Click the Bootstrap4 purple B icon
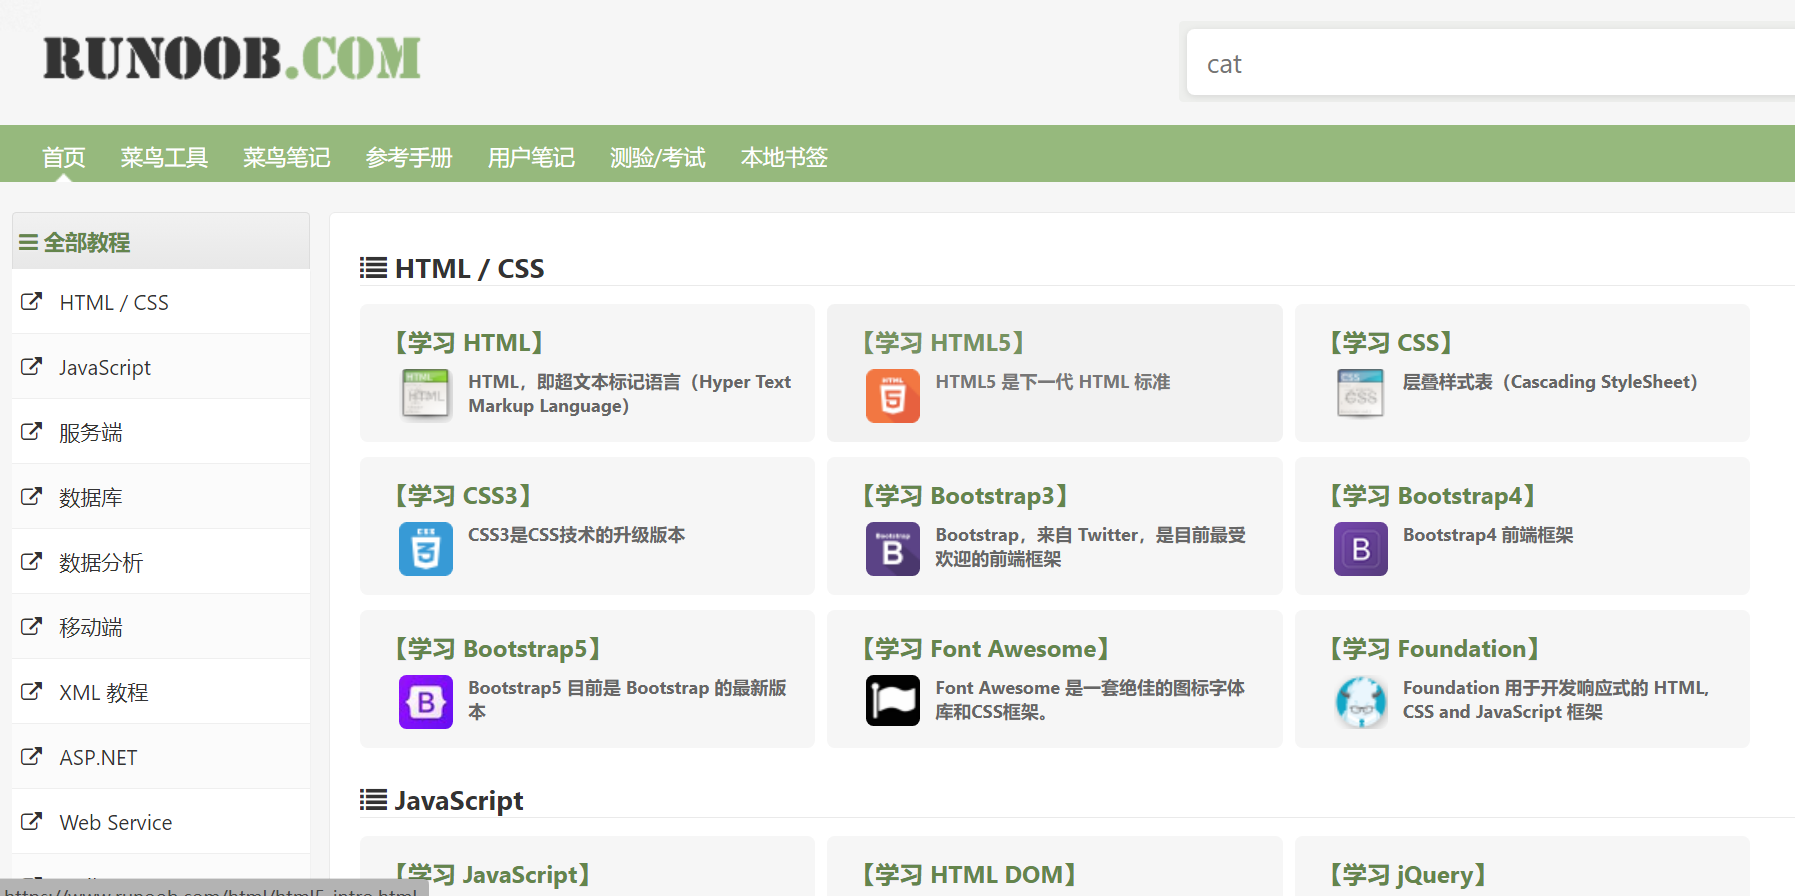This screenshot has height=896, width=1795. tap(1361, 548)
